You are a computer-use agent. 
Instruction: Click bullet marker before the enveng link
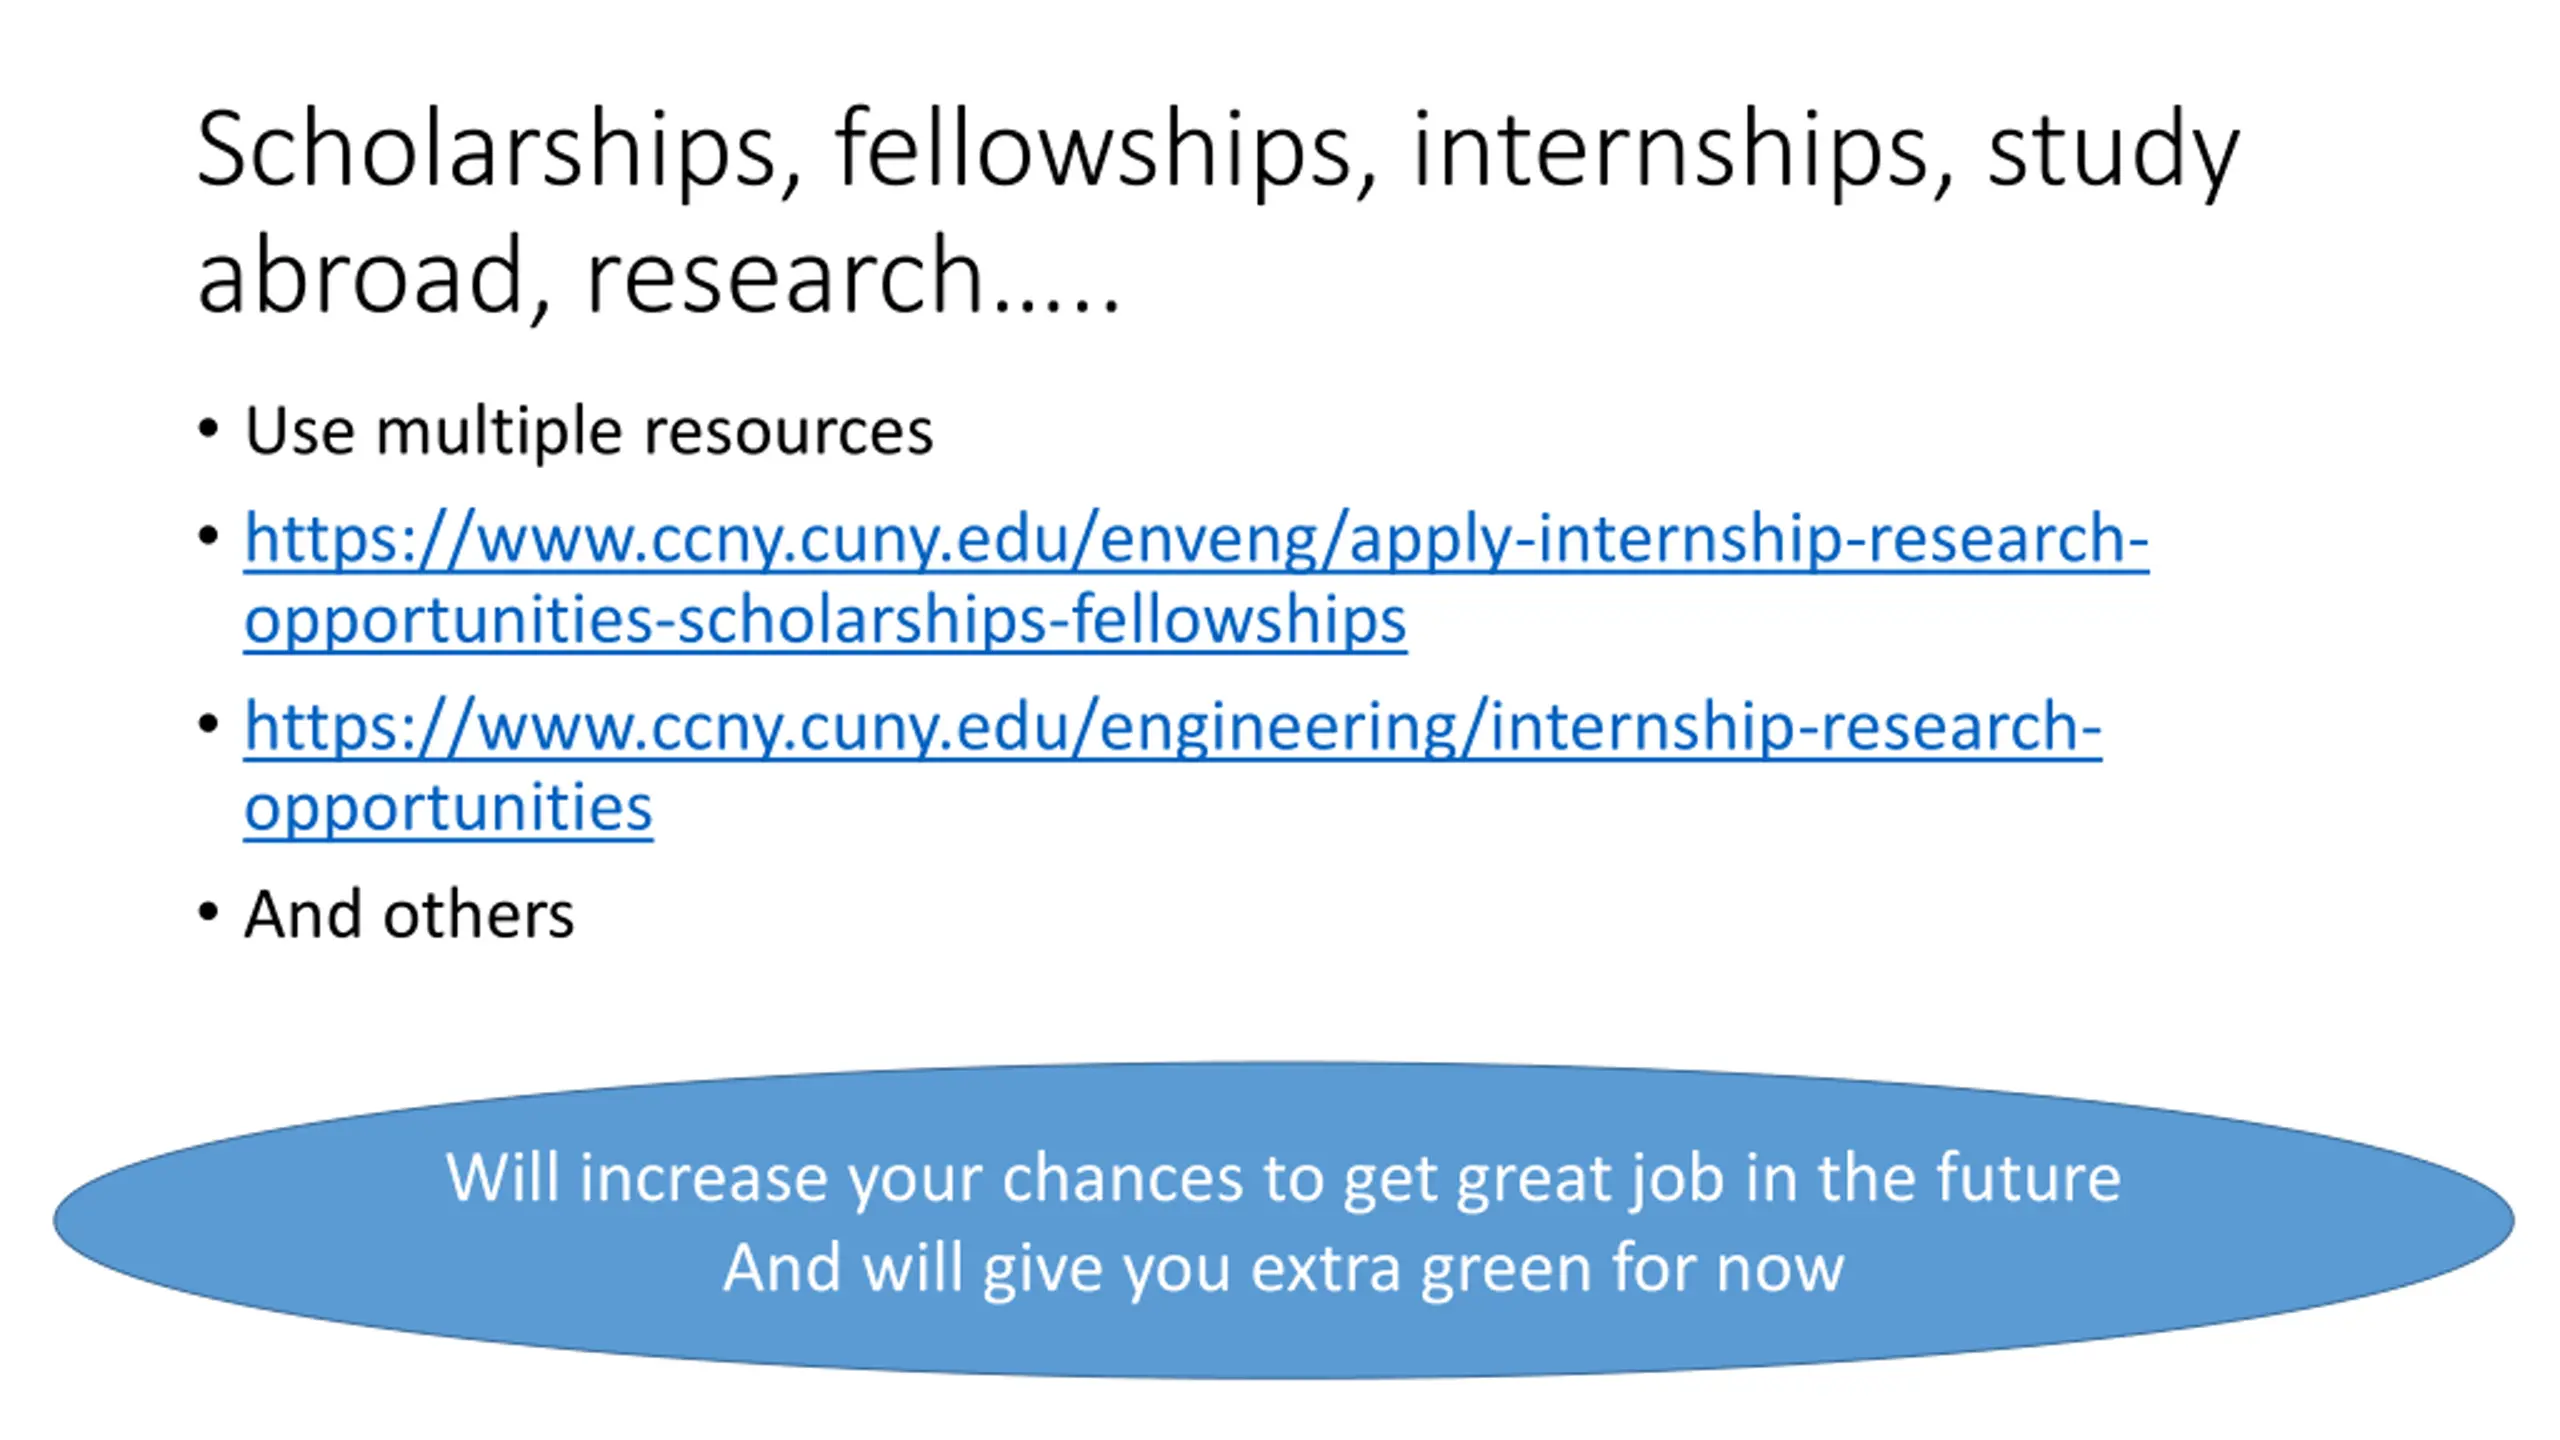tap(208, 537)
